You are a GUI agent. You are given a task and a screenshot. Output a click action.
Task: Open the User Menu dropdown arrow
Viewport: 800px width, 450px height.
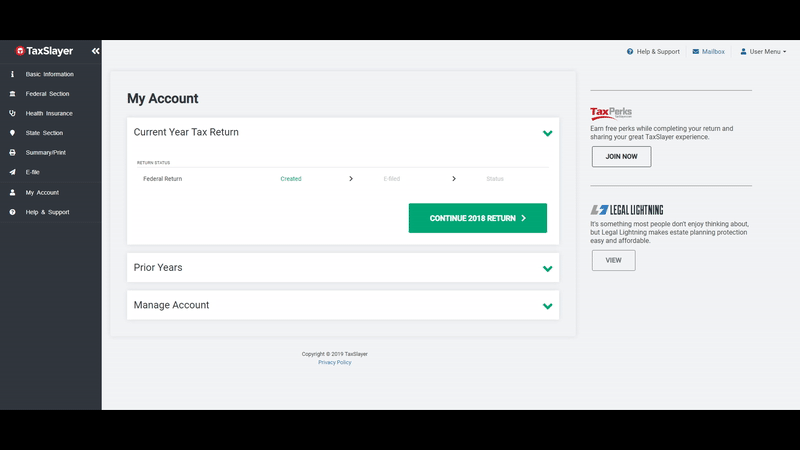(x=784, y=52)
